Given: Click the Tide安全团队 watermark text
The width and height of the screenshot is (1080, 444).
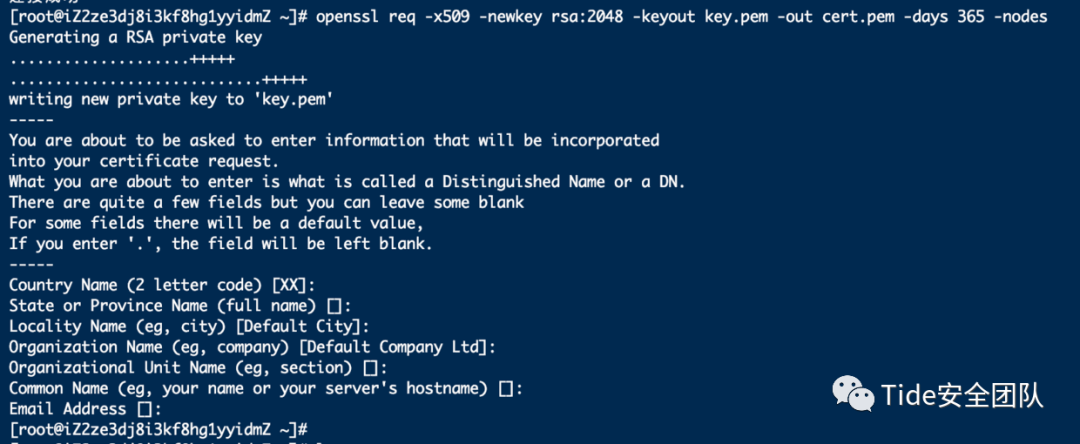Looking at the screenshot, I should point(961,395).
